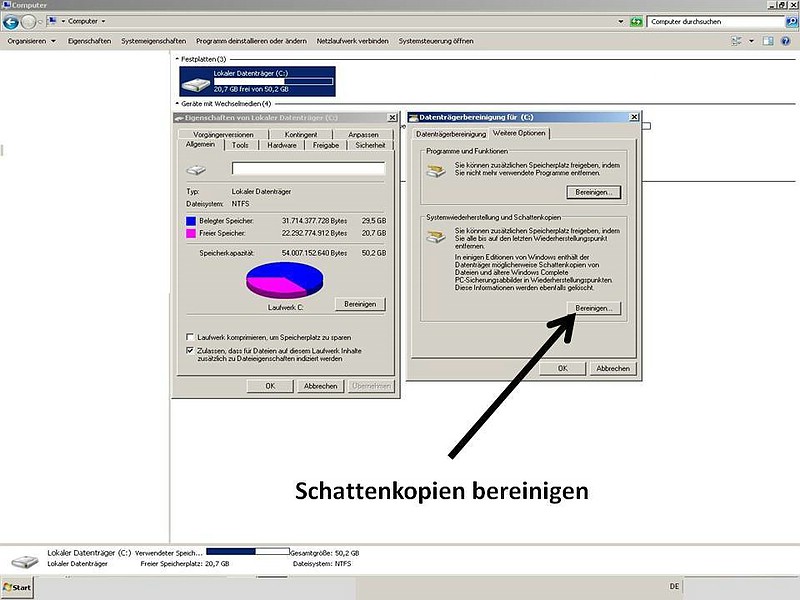Image resolution: width=800 pixels, height=600 pixels.
Task: Select the Weitere Optionen tab
Action: coord(519,133)
